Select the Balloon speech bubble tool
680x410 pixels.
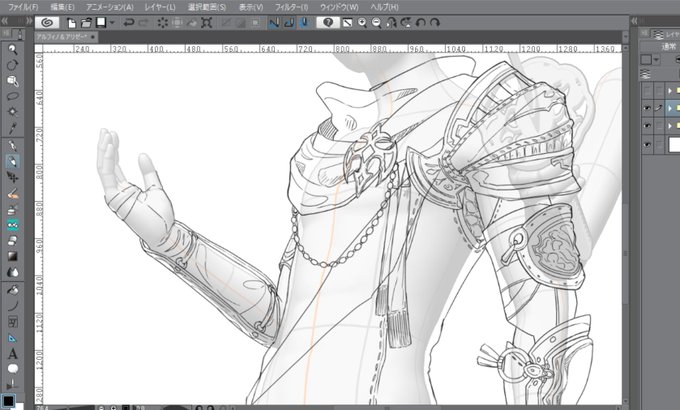(x=13, y=369)
